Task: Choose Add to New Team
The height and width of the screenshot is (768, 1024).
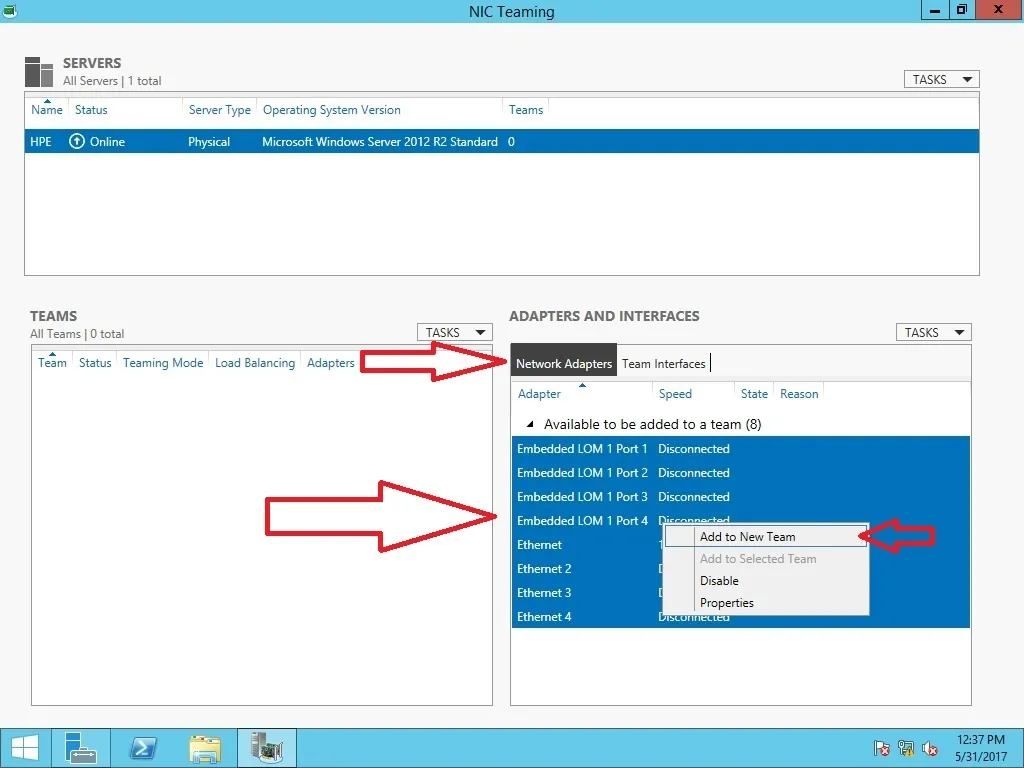Action: [x=766, y=537]
